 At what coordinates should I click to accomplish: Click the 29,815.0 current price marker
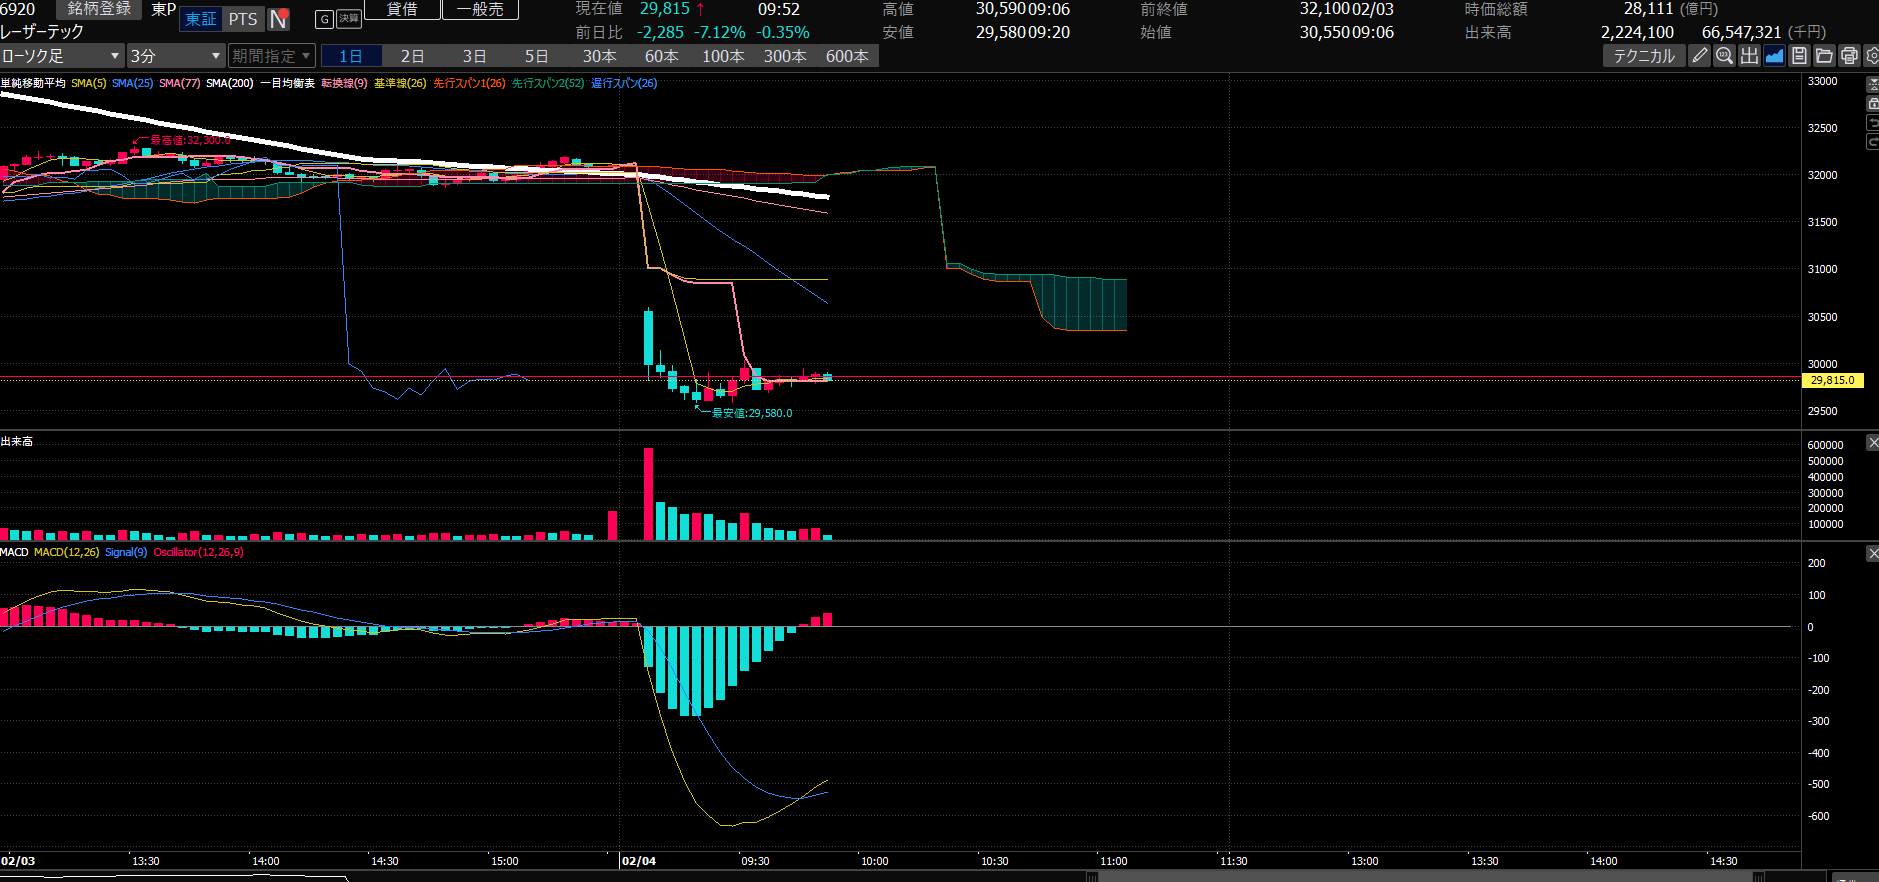(x=1832, y=380)
